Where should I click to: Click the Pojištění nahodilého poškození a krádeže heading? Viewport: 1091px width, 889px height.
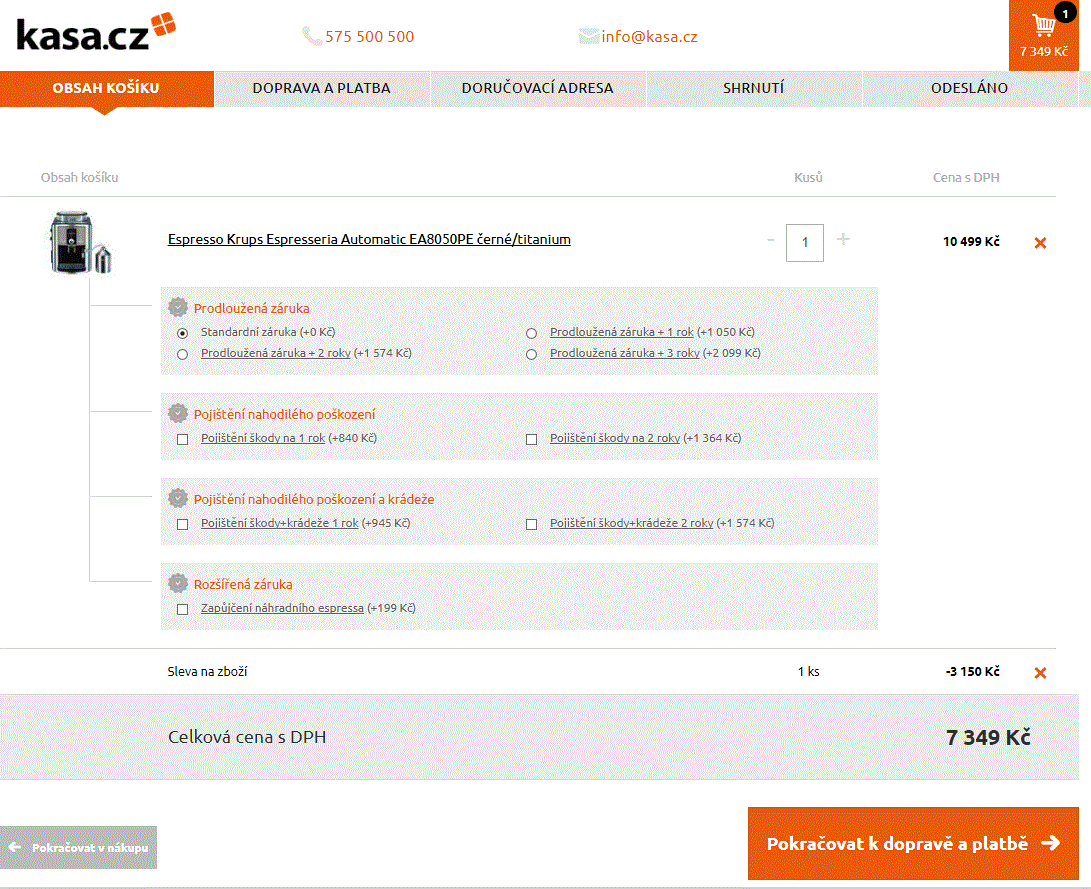314,499
